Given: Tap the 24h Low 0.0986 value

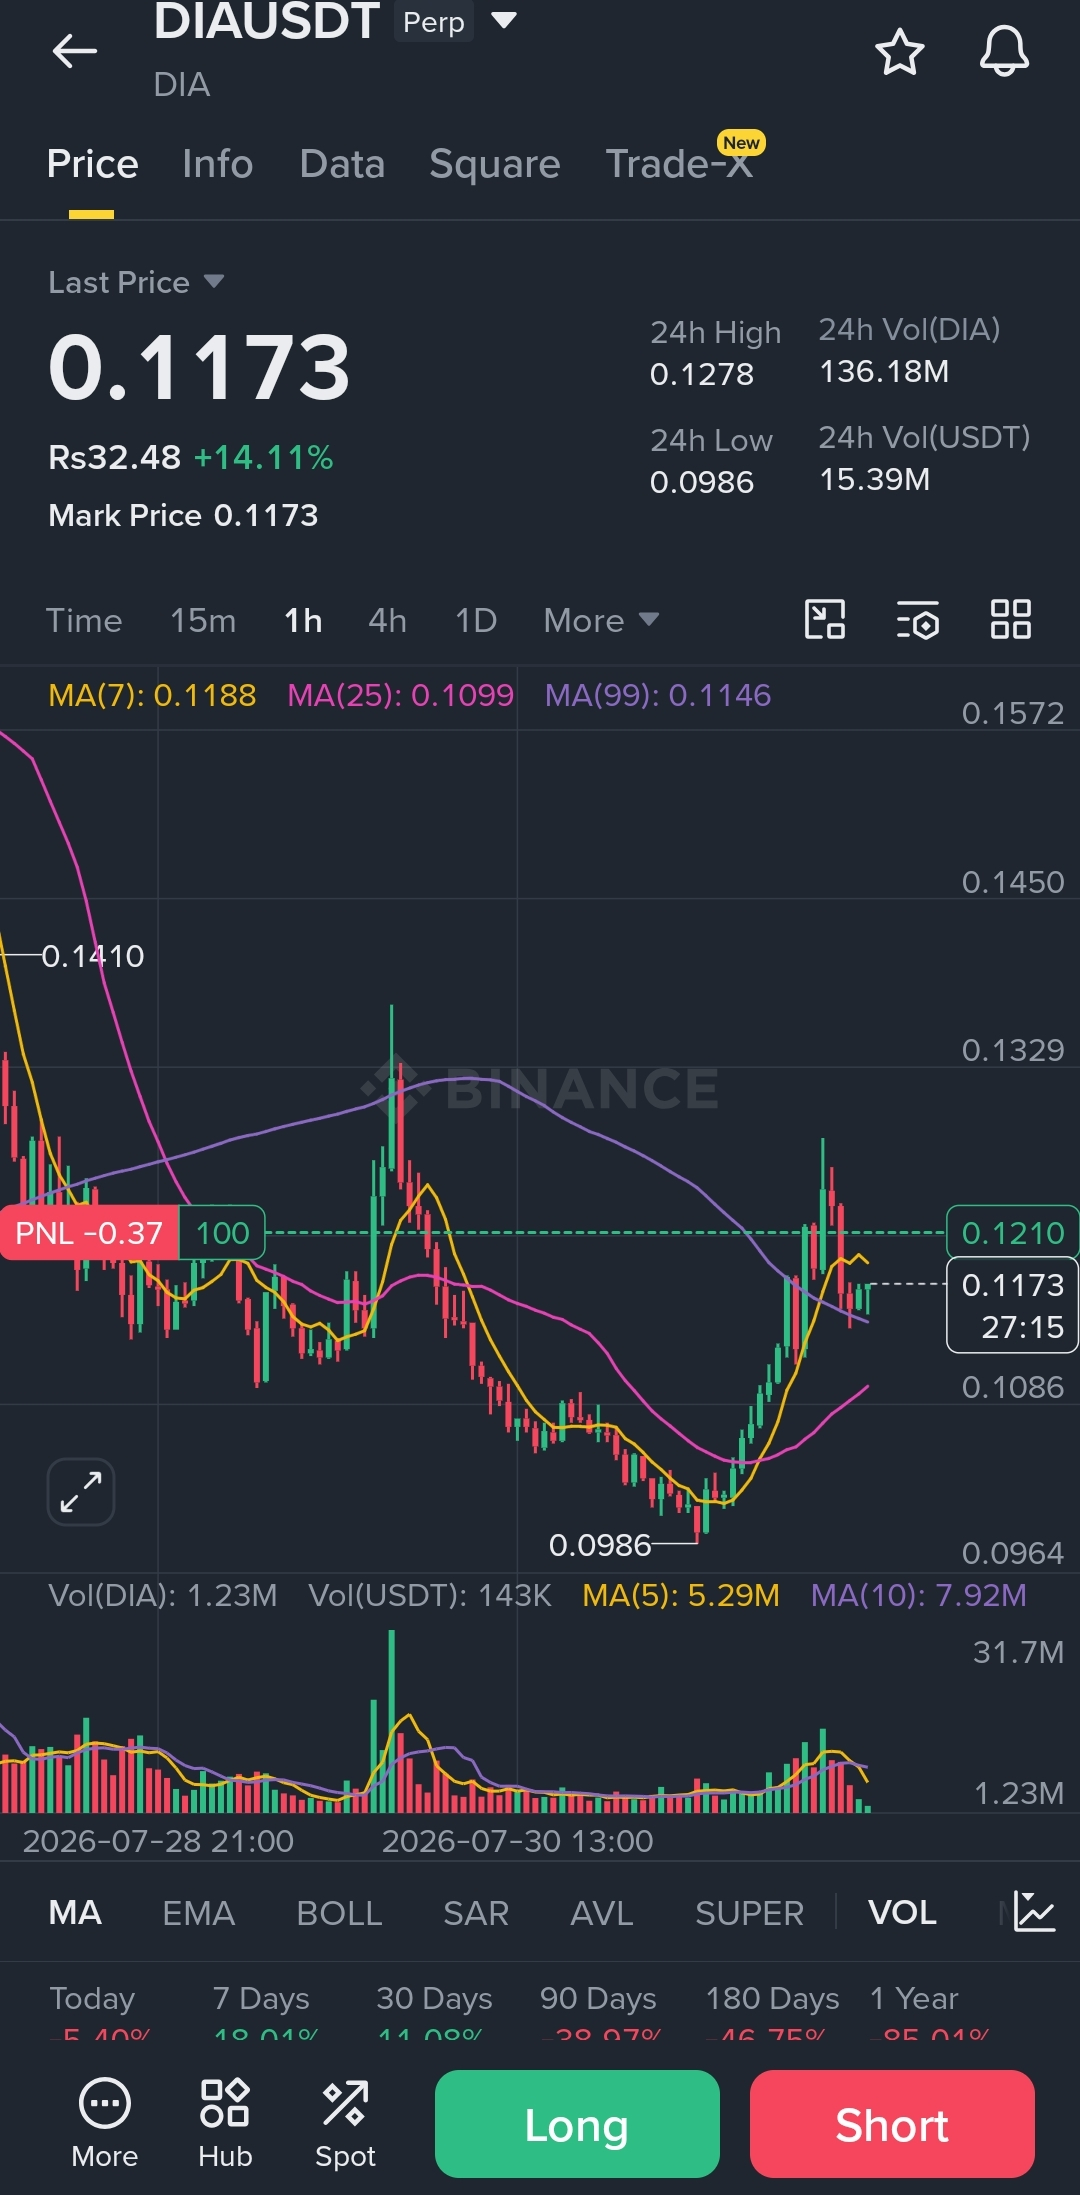Looking at the screenshot, I should coord(702,482).
